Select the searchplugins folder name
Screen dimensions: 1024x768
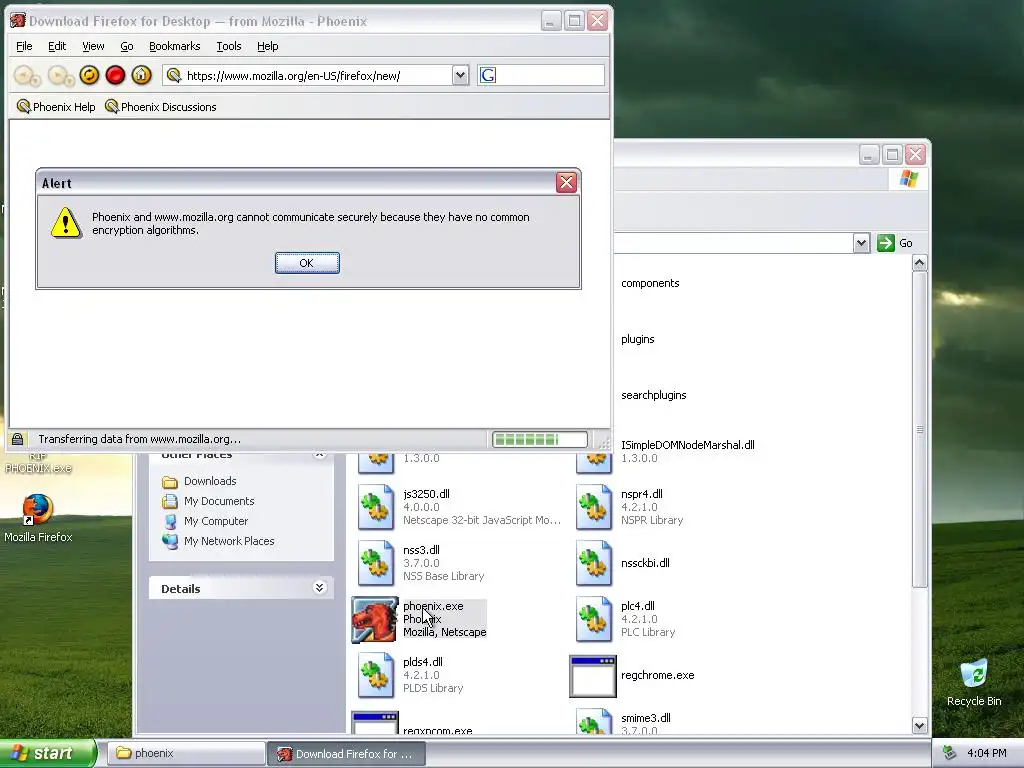tap(654, 395)
